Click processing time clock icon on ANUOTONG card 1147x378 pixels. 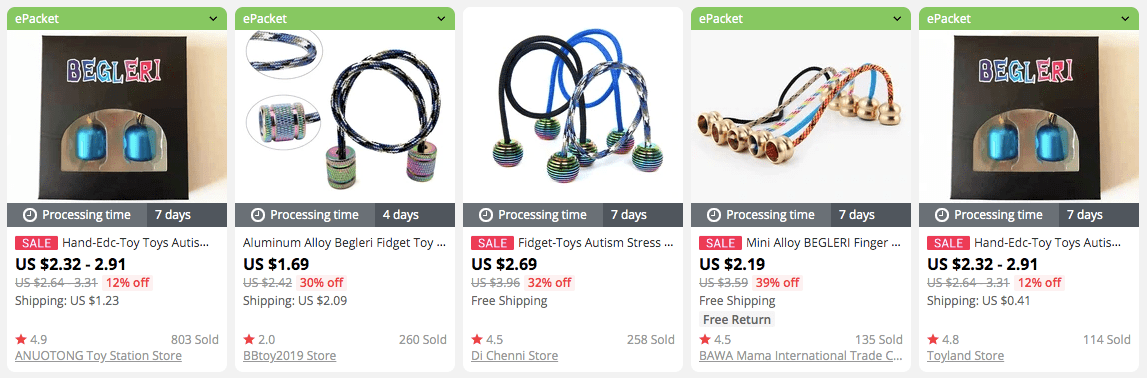pos(30,215)
